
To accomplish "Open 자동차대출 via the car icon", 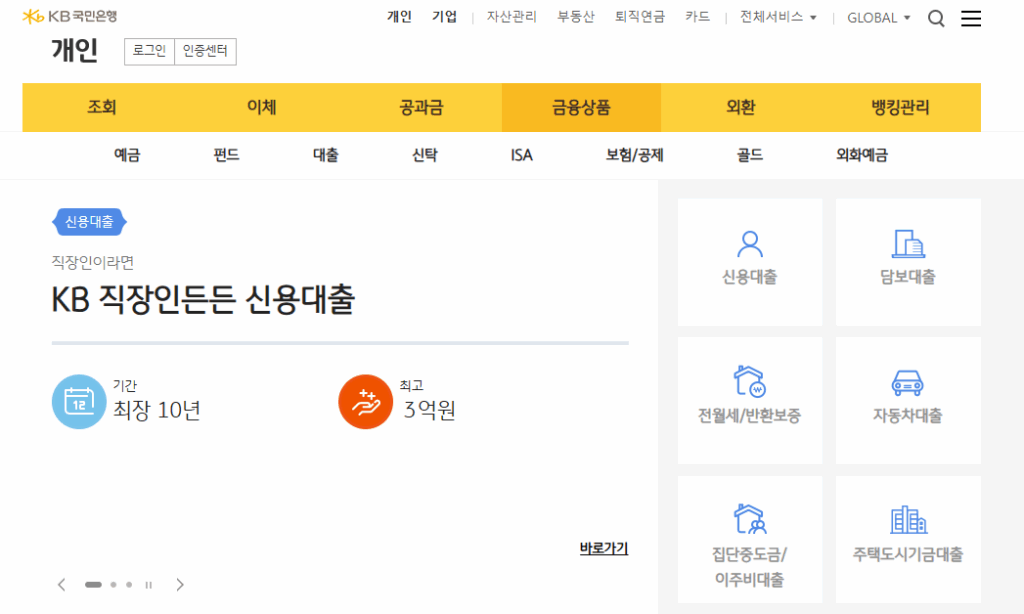I will [x=907, y=399].
